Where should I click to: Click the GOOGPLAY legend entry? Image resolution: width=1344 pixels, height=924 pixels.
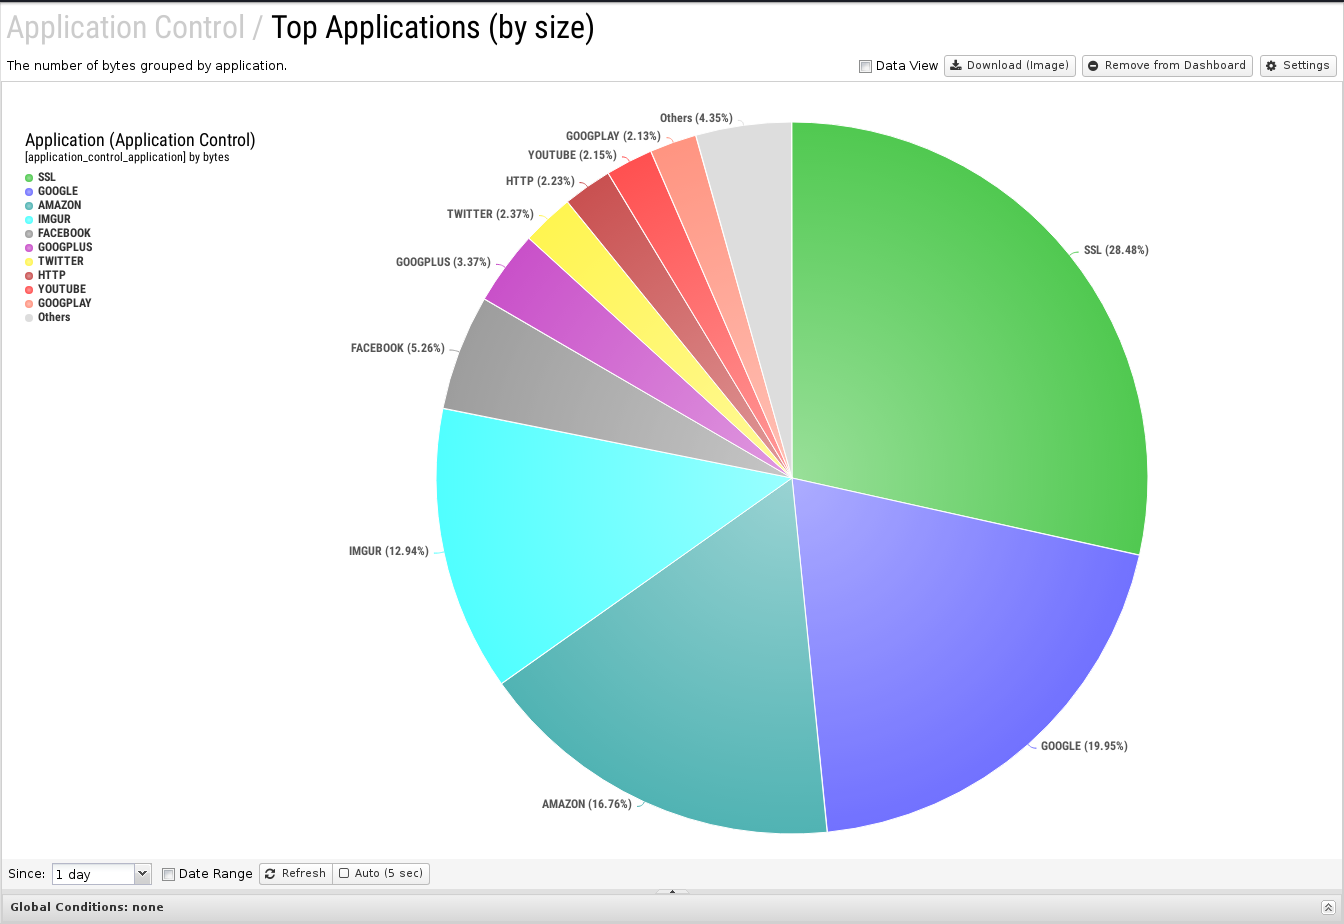coord(58,303)
